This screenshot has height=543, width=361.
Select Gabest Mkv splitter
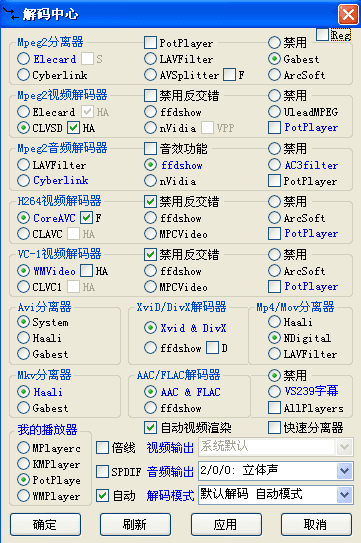23,408
